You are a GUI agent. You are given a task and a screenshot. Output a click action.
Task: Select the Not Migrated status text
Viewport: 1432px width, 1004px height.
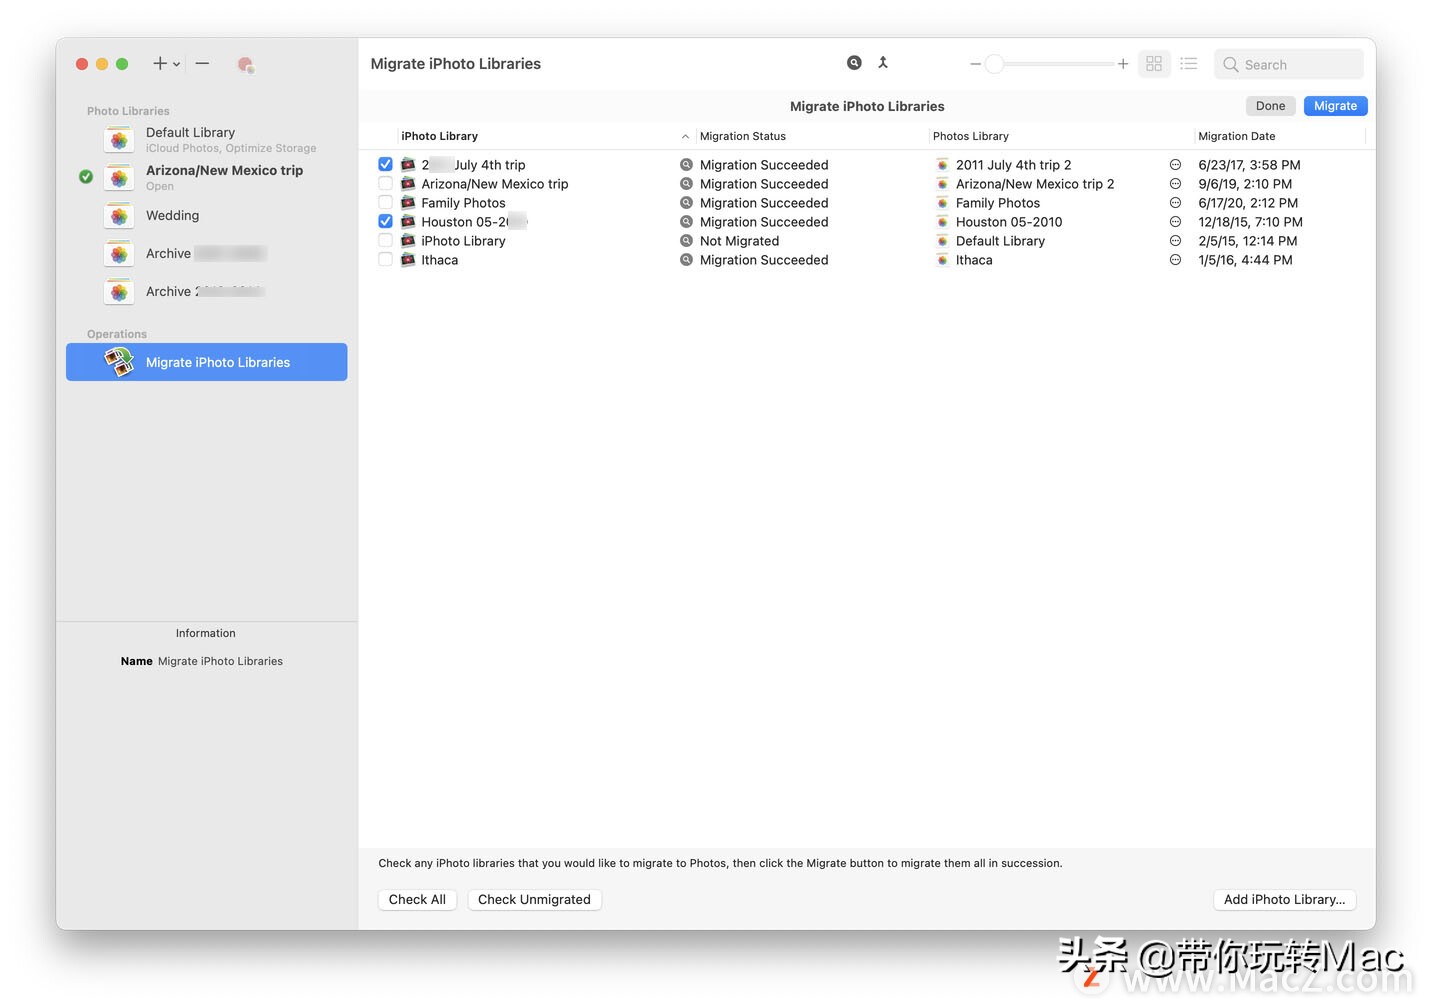pos(739,240)
